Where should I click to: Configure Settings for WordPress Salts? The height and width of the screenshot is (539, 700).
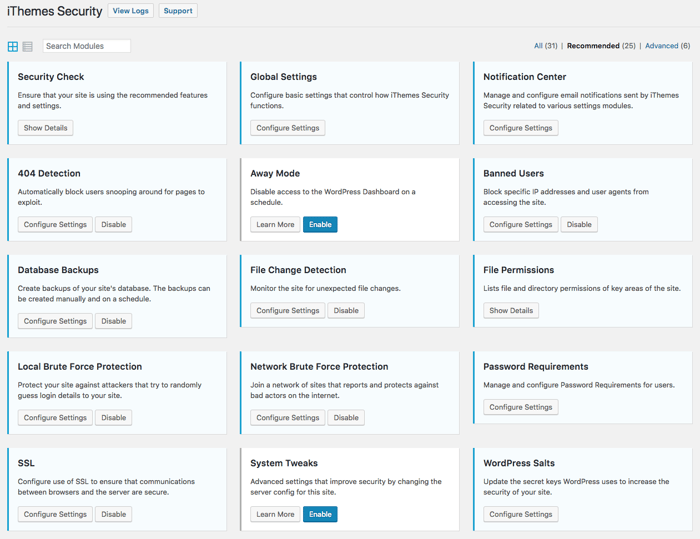click(x=520, y=514)
